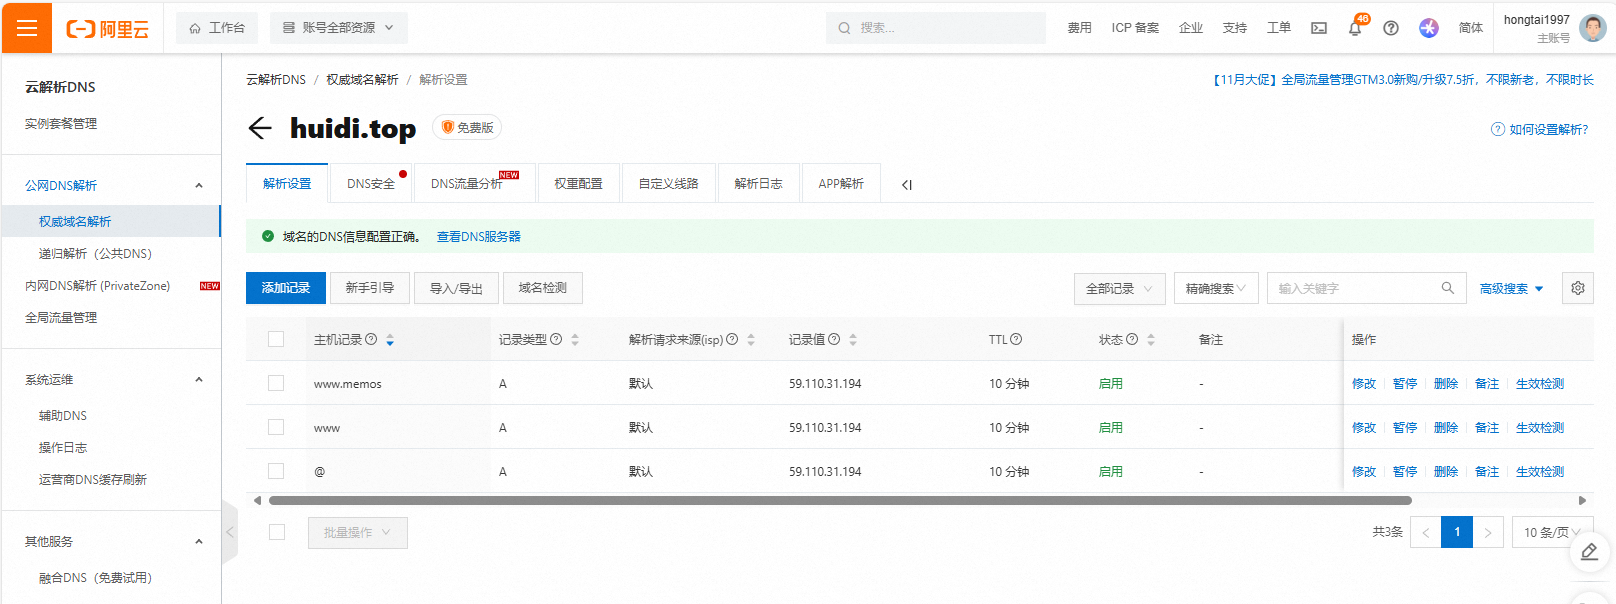Screen dimensions: 1616x604
Task: Open the Cloud Shell terminal icon
Action: pos(1319,28)
